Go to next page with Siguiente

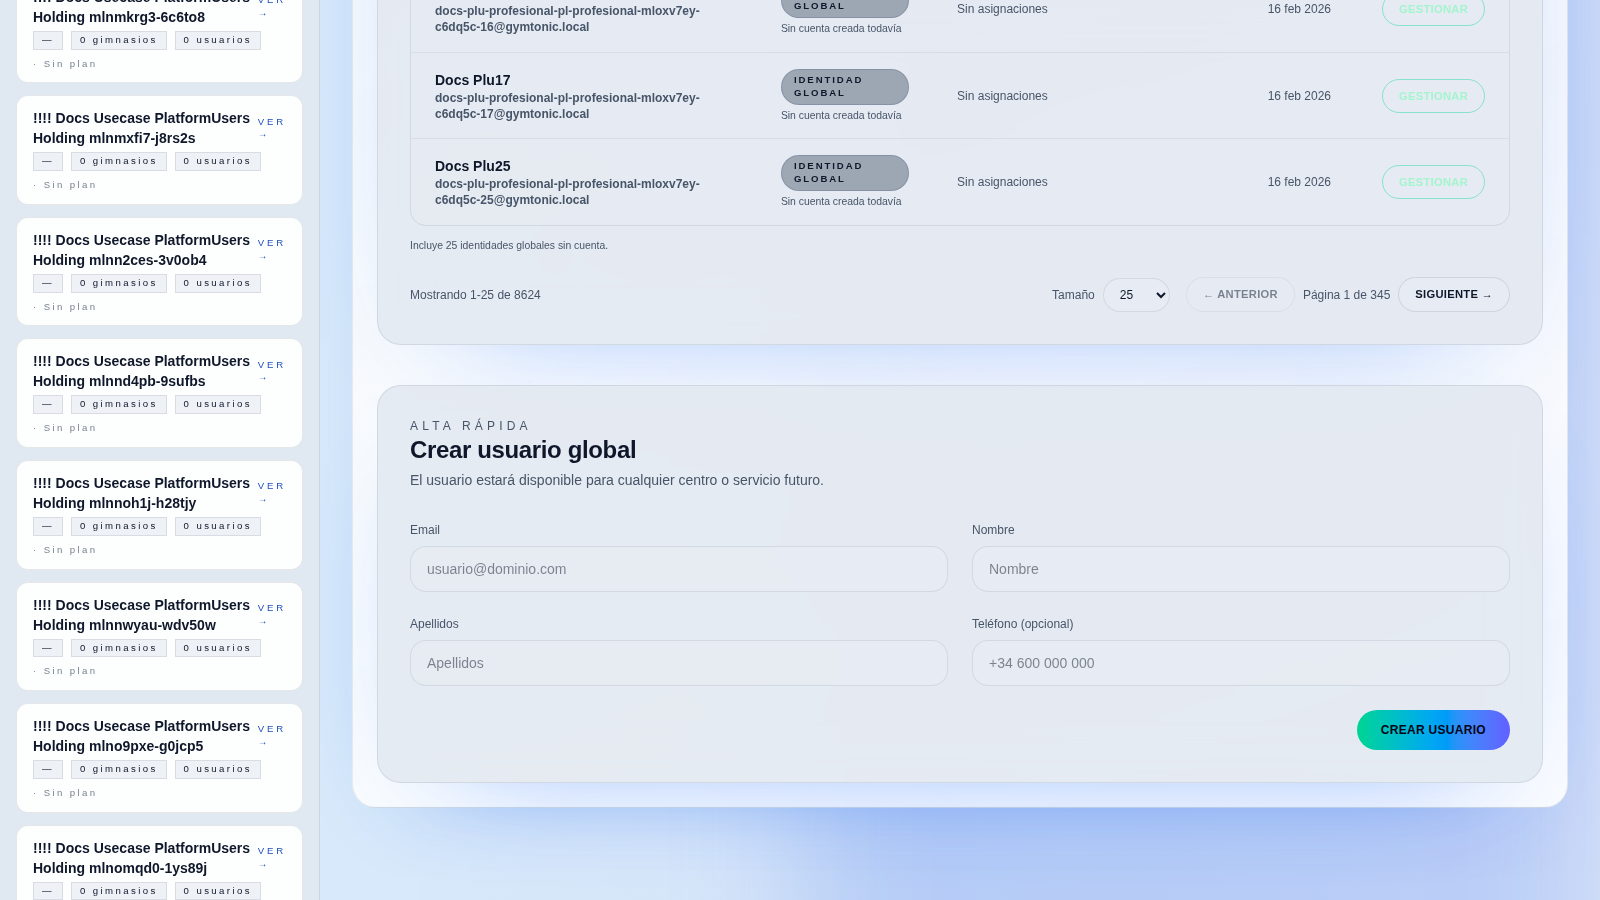[1452, 295]
